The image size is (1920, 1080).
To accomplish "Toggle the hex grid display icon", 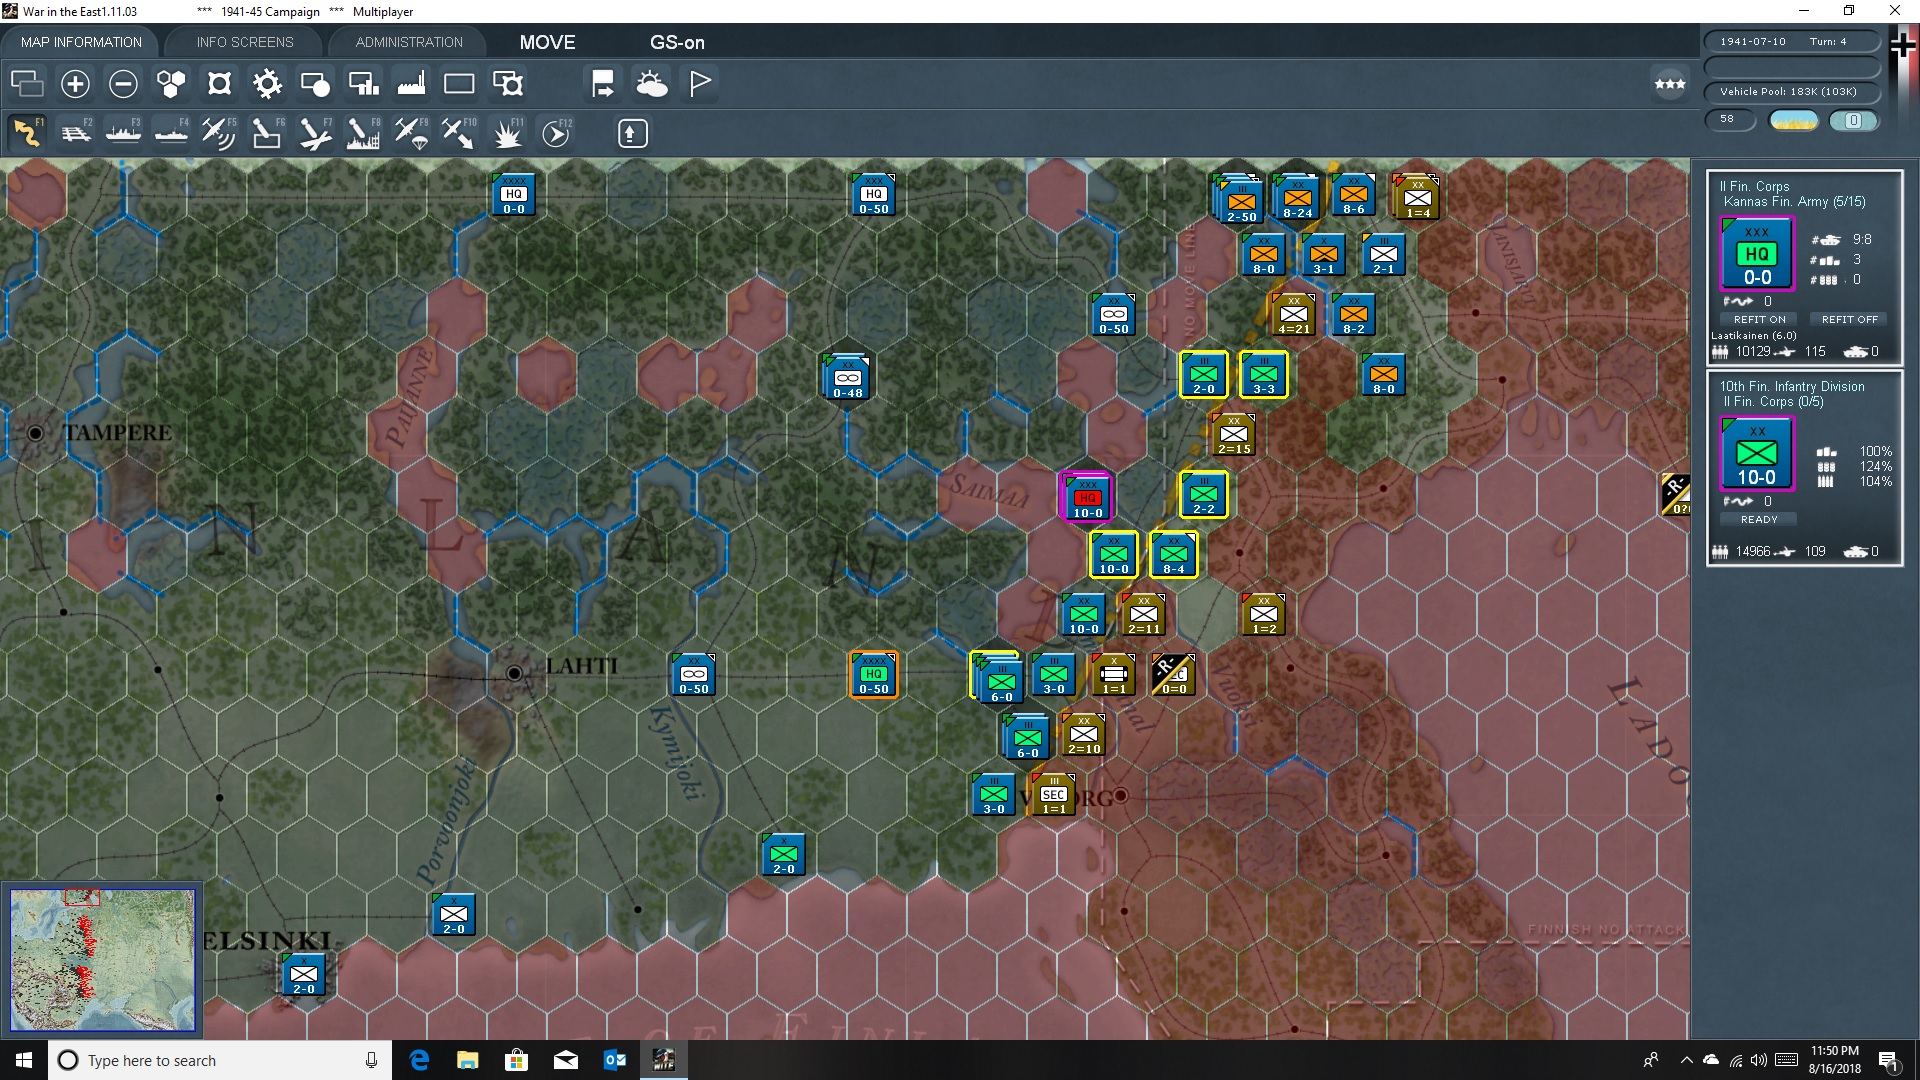I will (171, 83).
